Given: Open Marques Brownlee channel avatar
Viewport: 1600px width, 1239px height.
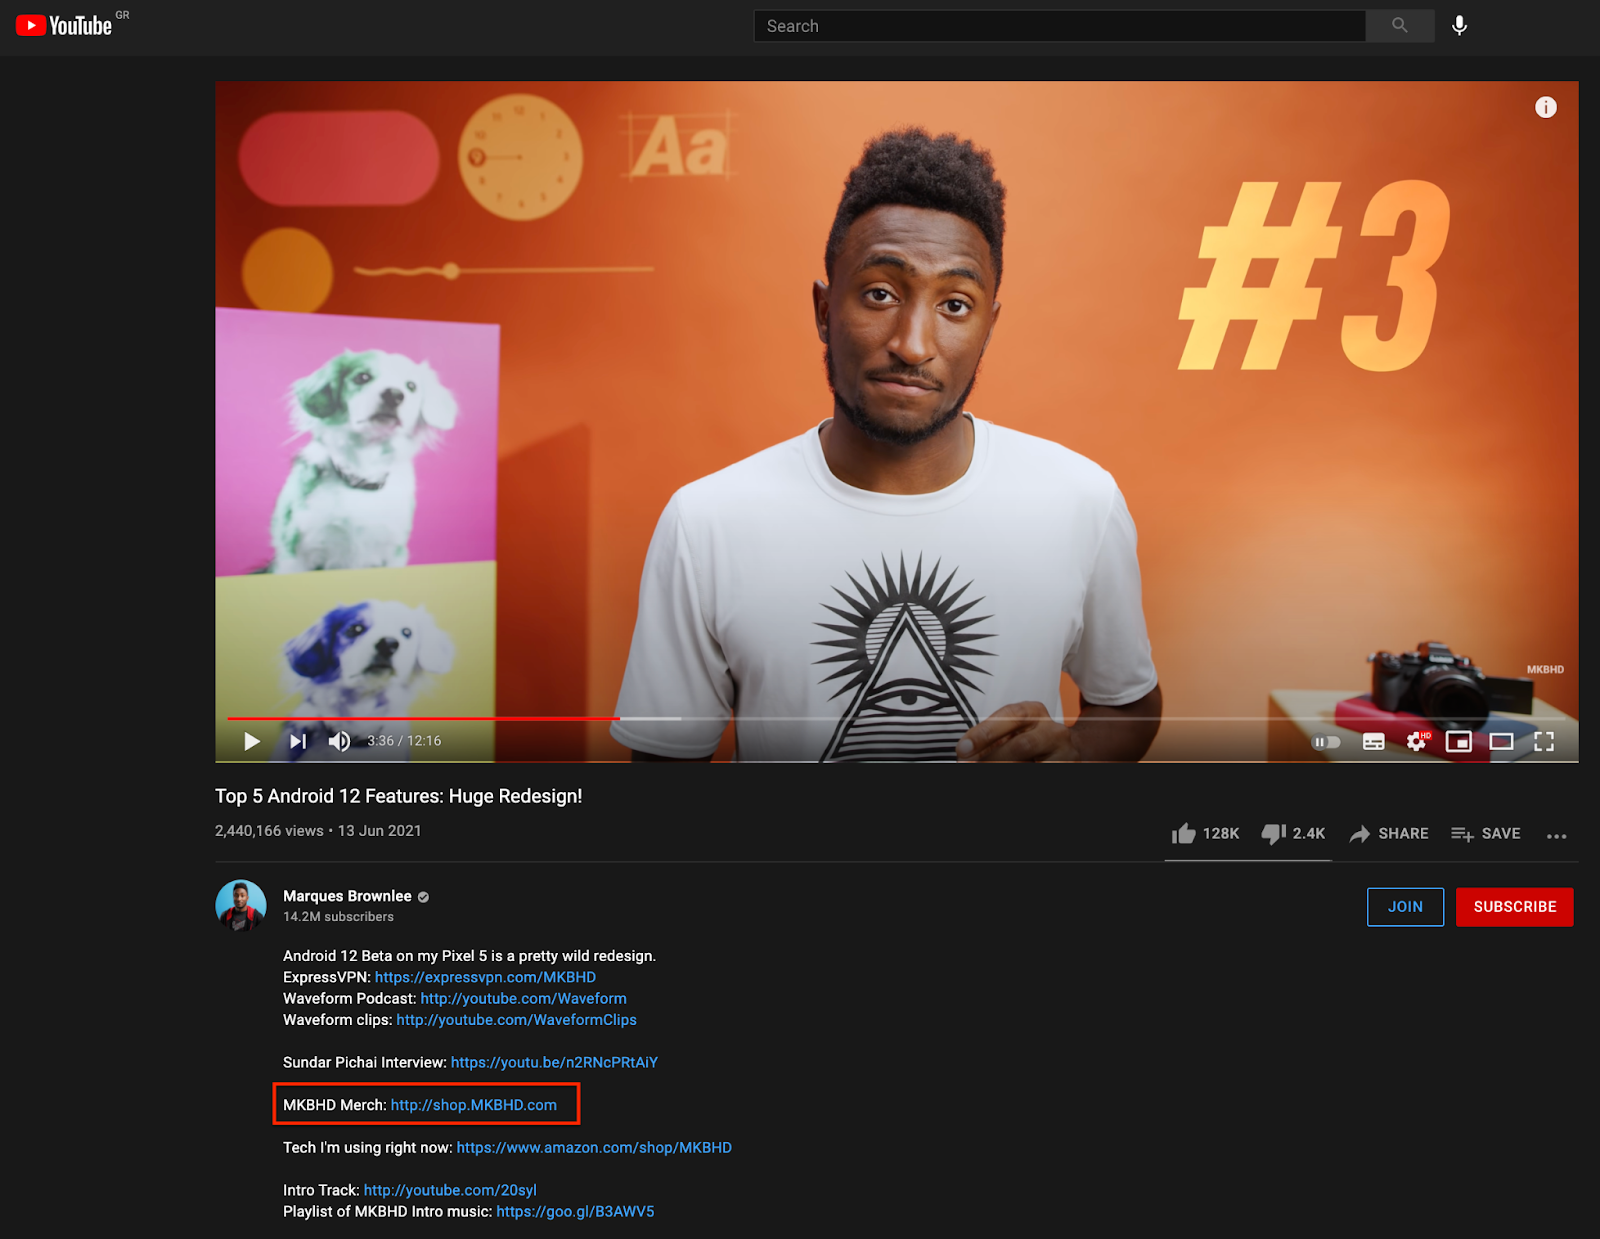Looking at the screenshot, I should [x=241, y=906].
